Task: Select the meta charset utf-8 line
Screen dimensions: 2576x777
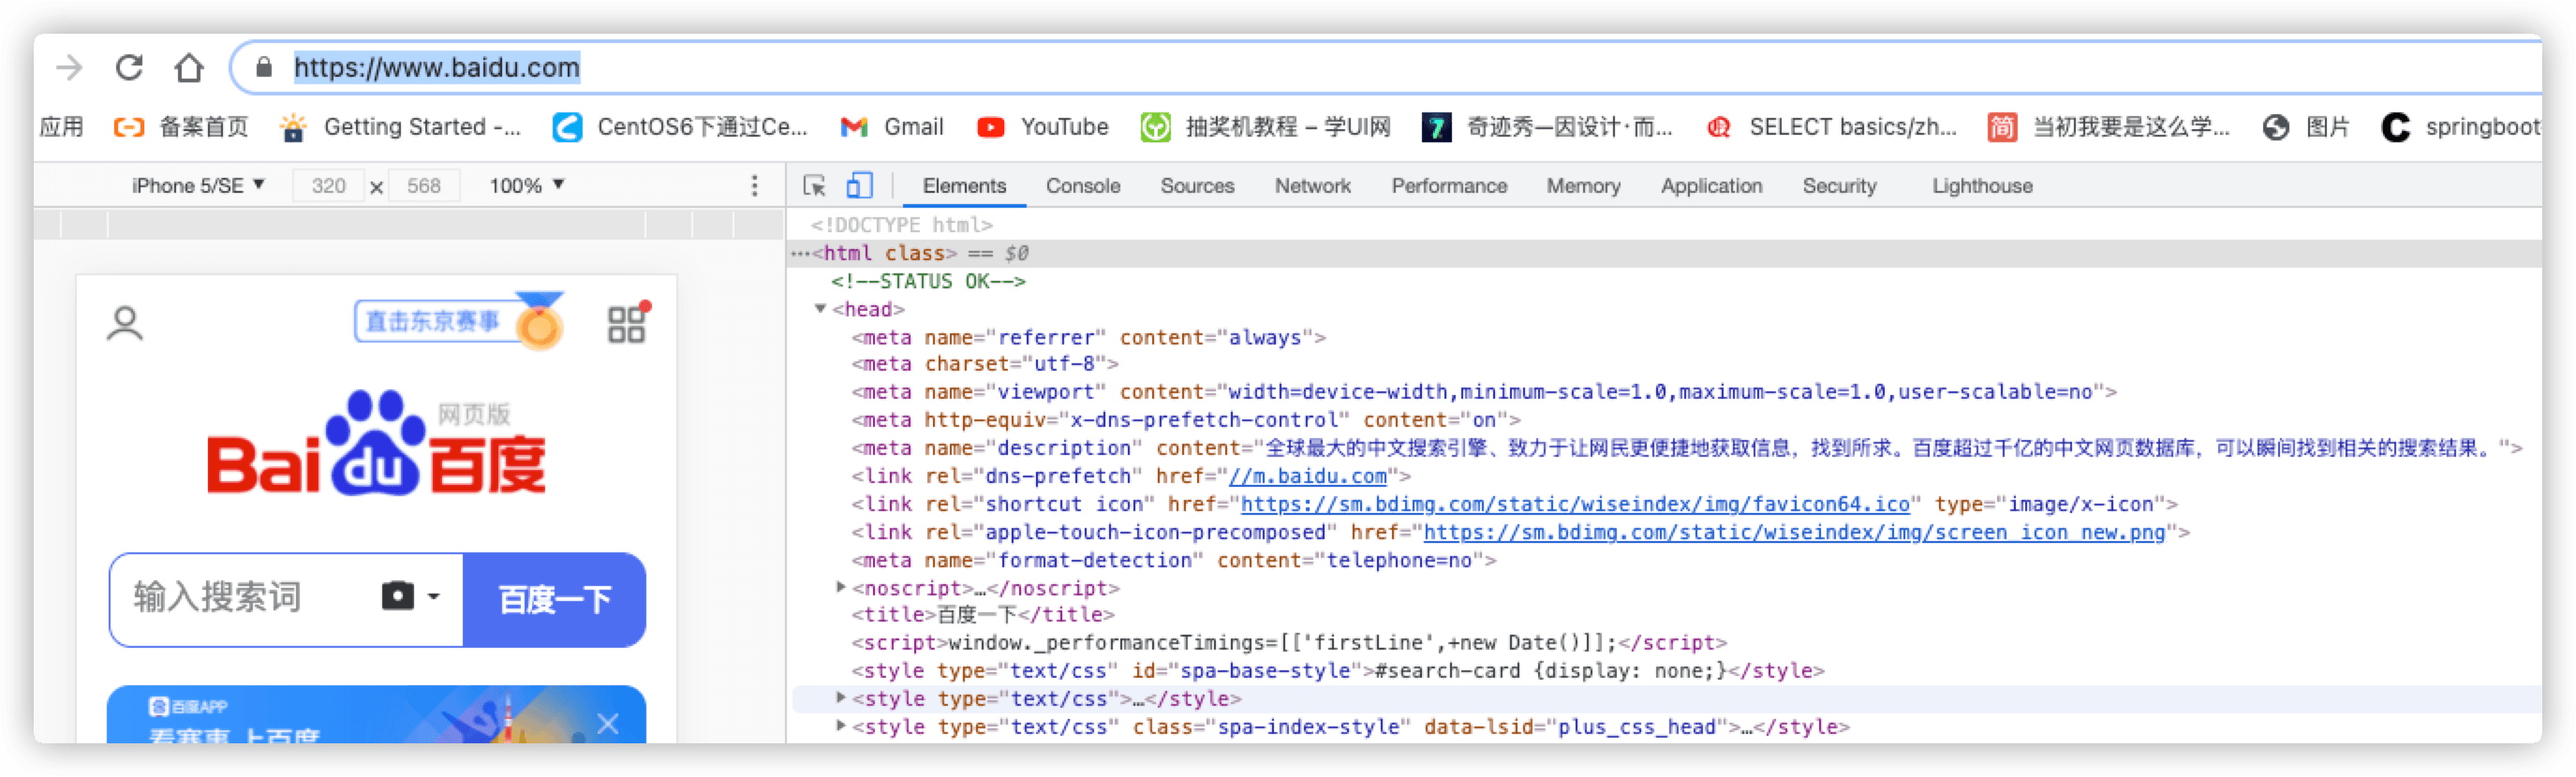Action: [x=984, y=364]
